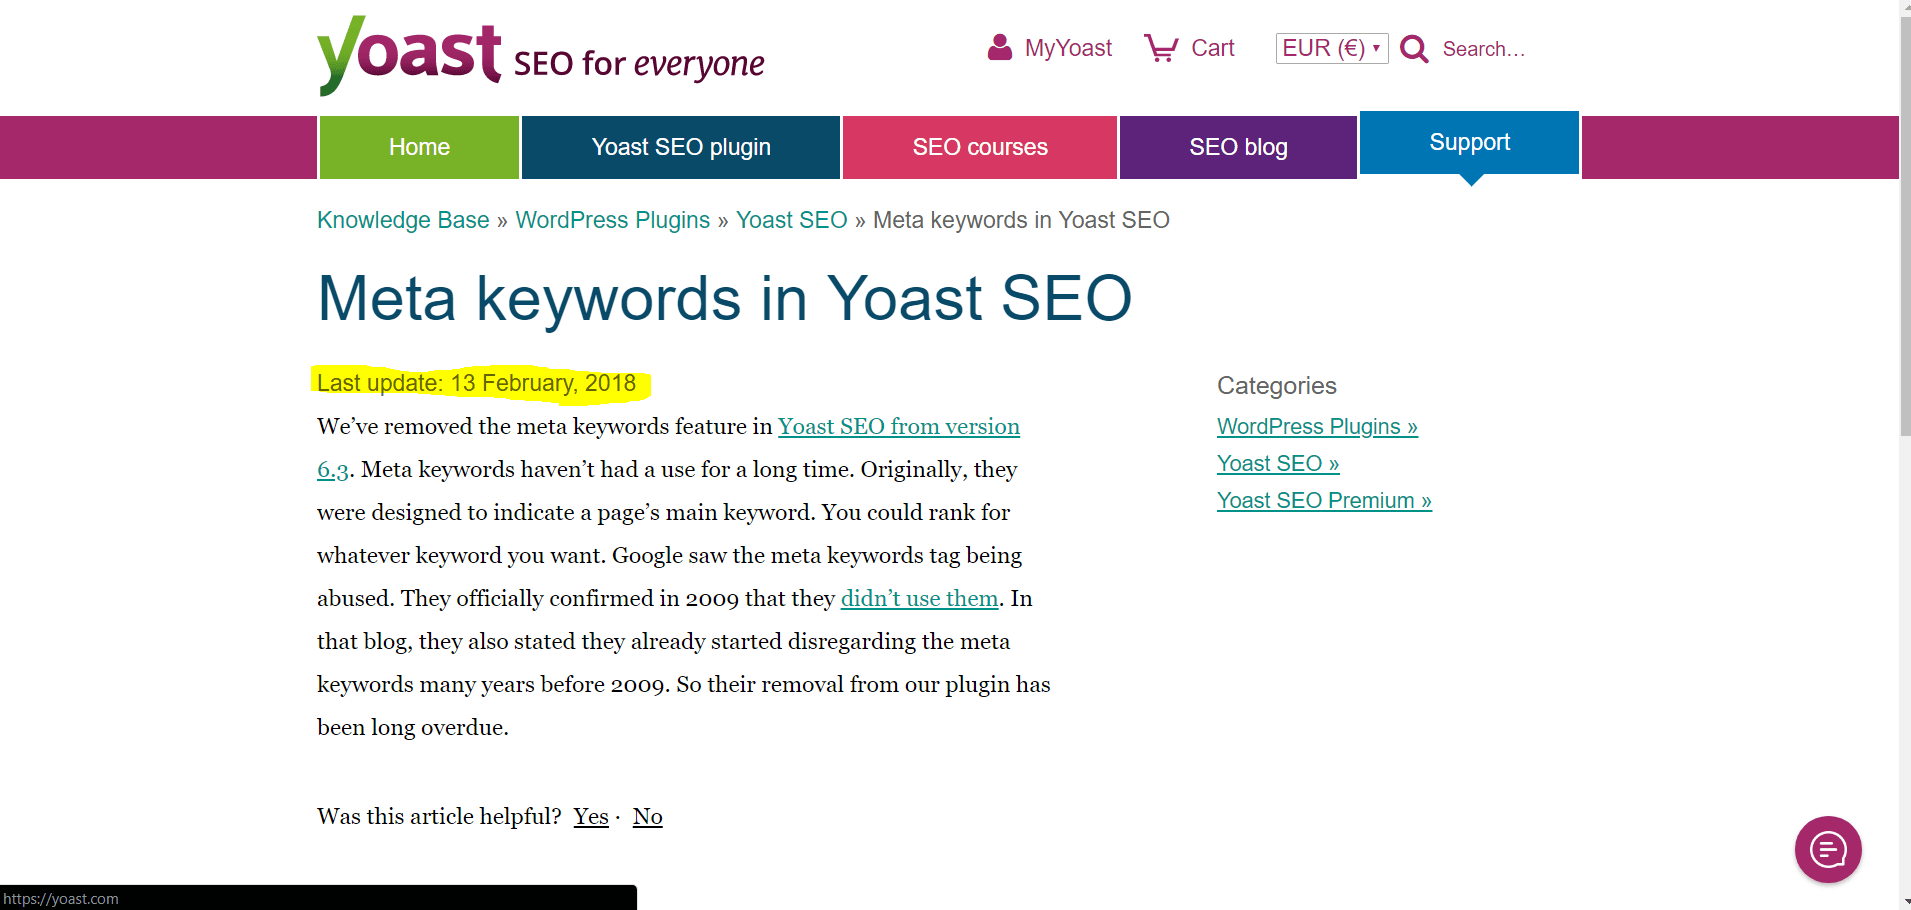The height and width of the screenshot is (910, 1911).
Task: Open the Yoast SEO breadcrumb link
Action: coord(792,220)
